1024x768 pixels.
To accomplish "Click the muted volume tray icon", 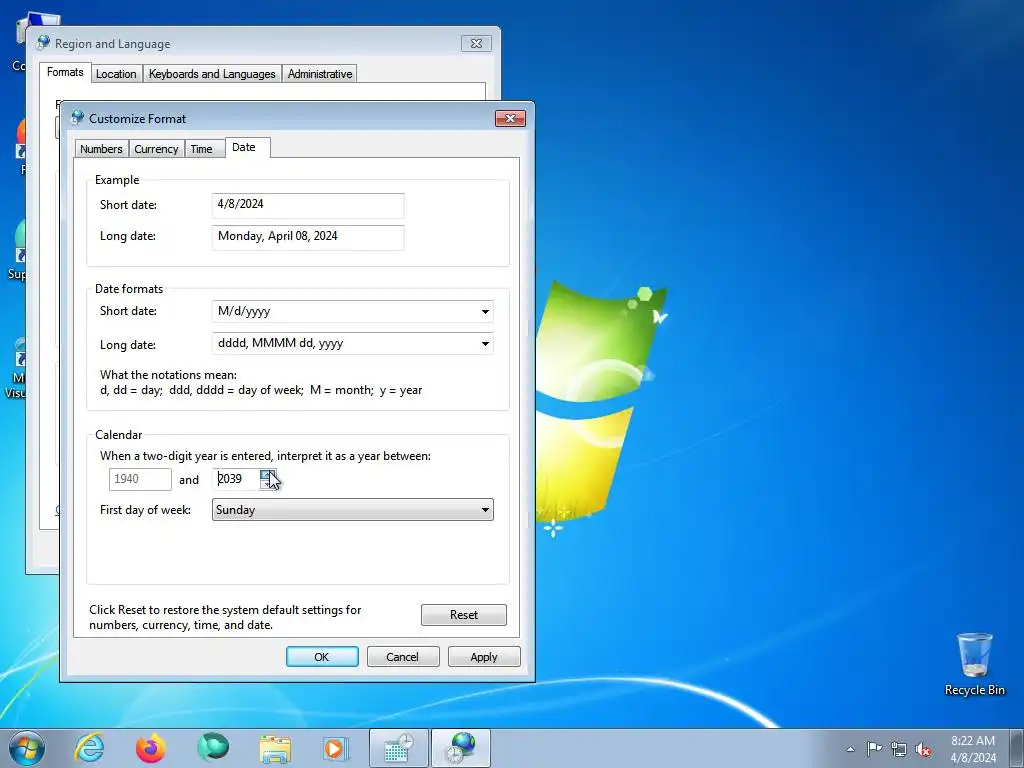I will point(923,749).
